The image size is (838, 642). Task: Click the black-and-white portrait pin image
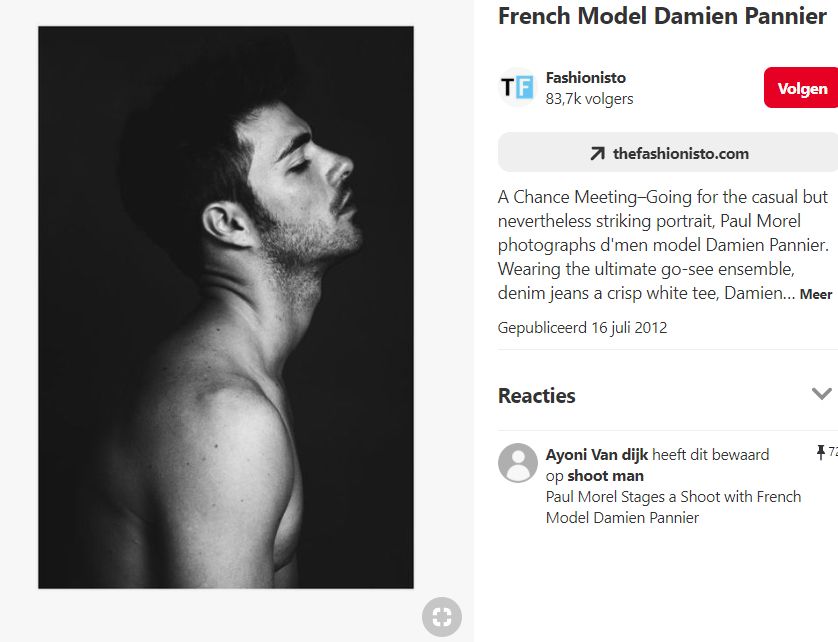click(x=226, y=307)
